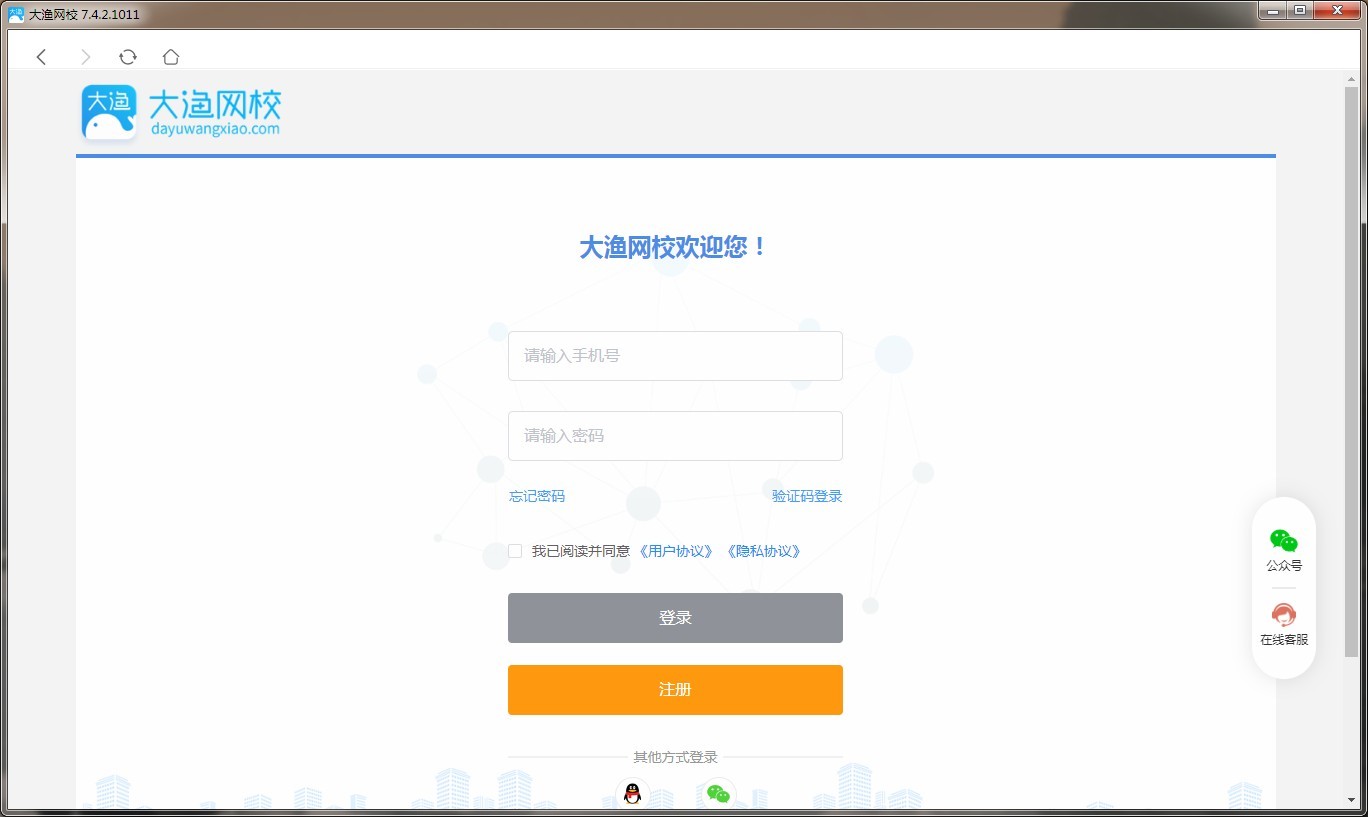
Task: Click the scrollbar up arrow
Action: [1349, 78]
